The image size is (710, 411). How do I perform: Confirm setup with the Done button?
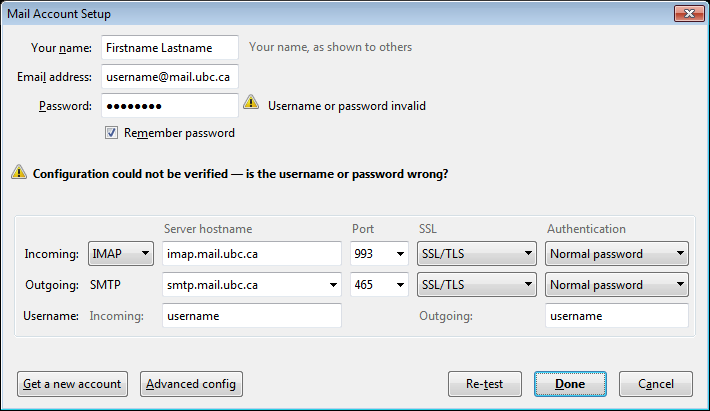tap(570, 383)
